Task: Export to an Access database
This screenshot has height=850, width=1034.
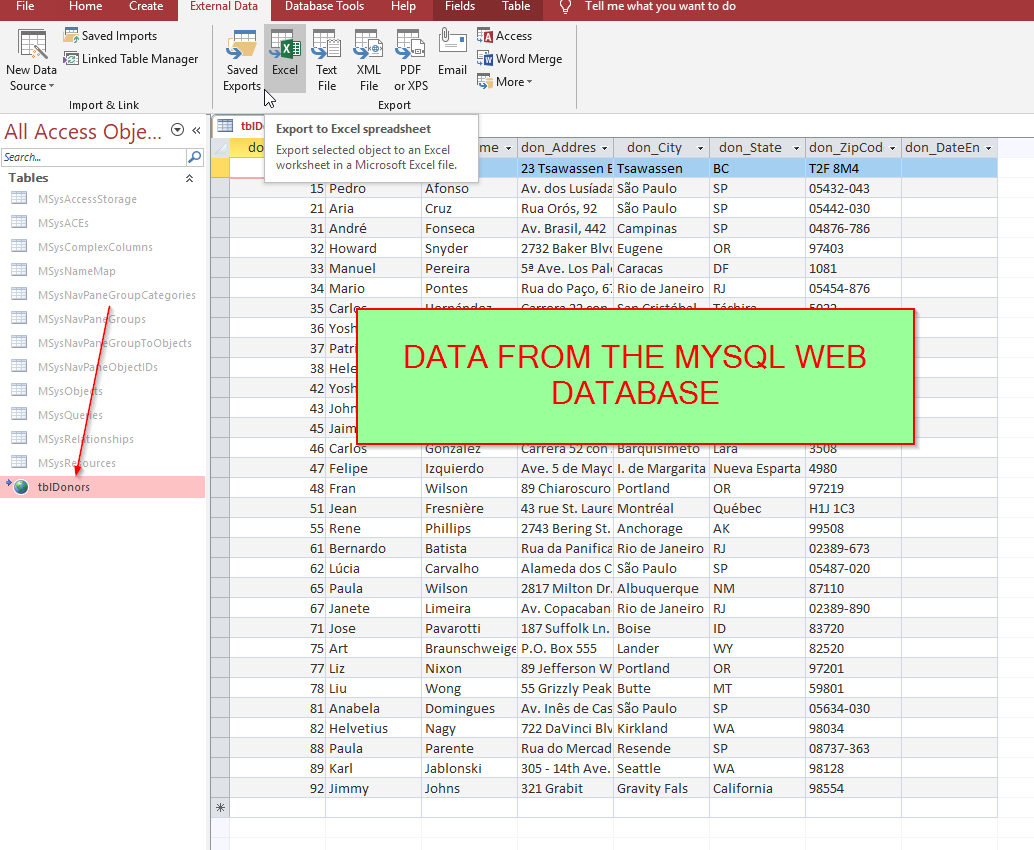Action: [x=504, y=36]
